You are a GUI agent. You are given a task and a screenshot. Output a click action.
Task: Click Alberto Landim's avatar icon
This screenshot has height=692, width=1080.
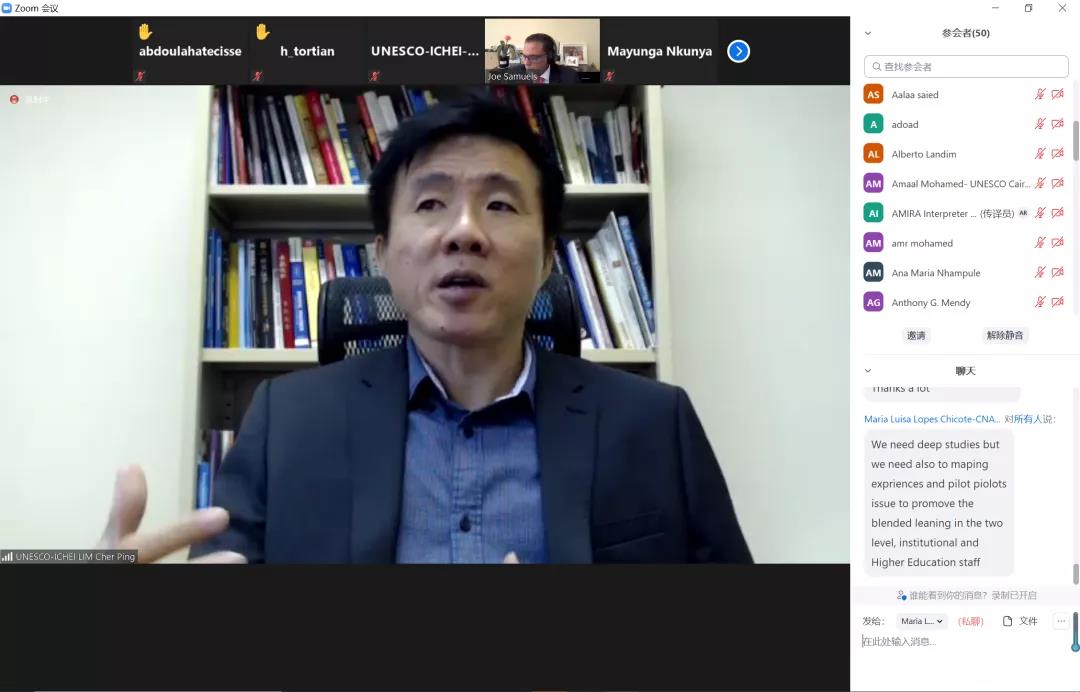pos(873,154)
